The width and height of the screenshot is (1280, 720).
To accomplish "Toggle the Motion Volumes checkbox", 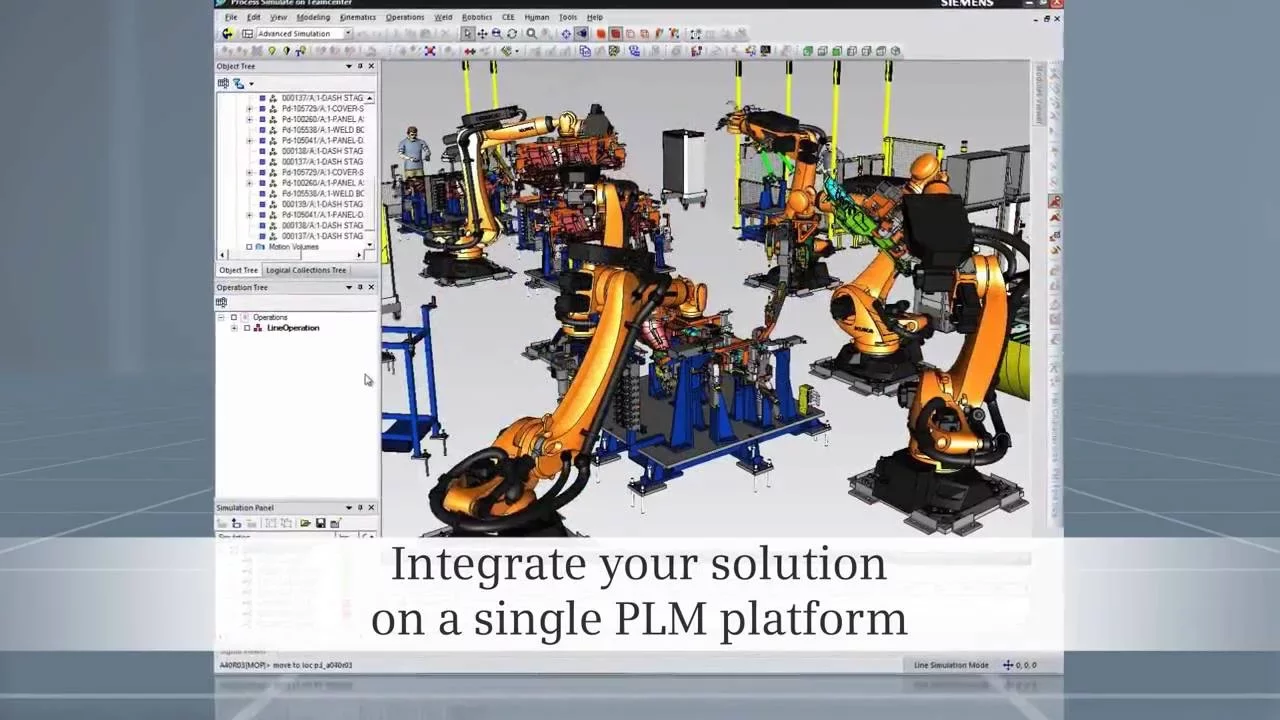I will click(249, 247).
